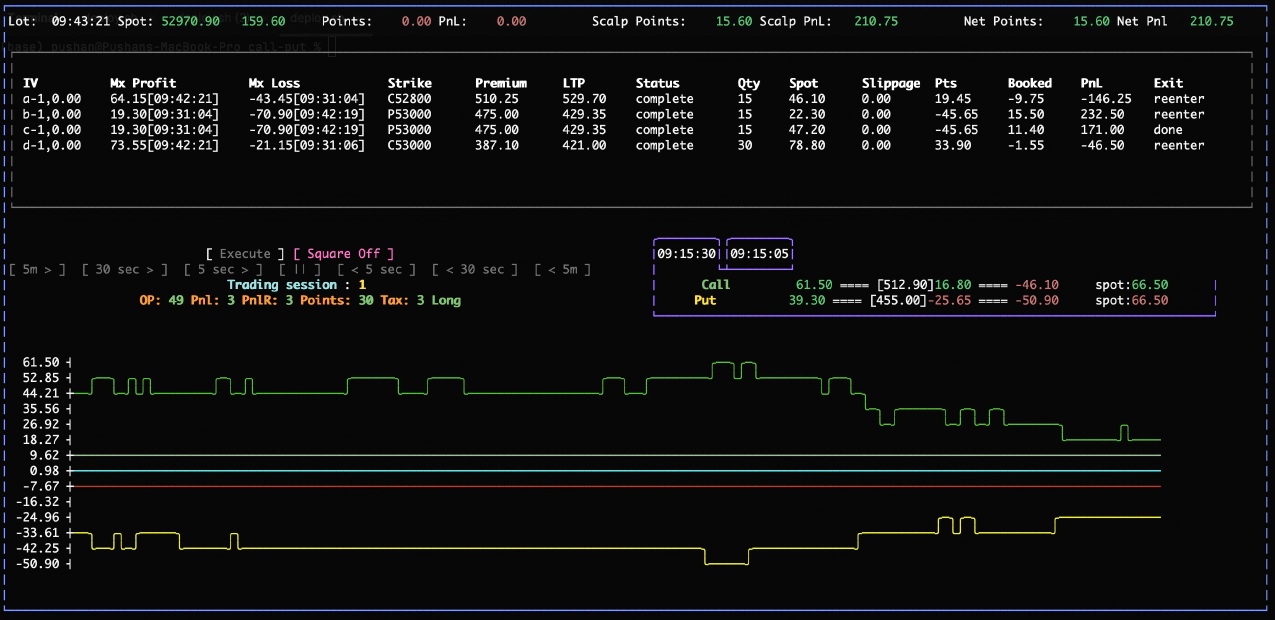The width and height of the screenshot is (1275, 620).
Task: Step using the '< 30 sec' control
Action: click(475, 269)
